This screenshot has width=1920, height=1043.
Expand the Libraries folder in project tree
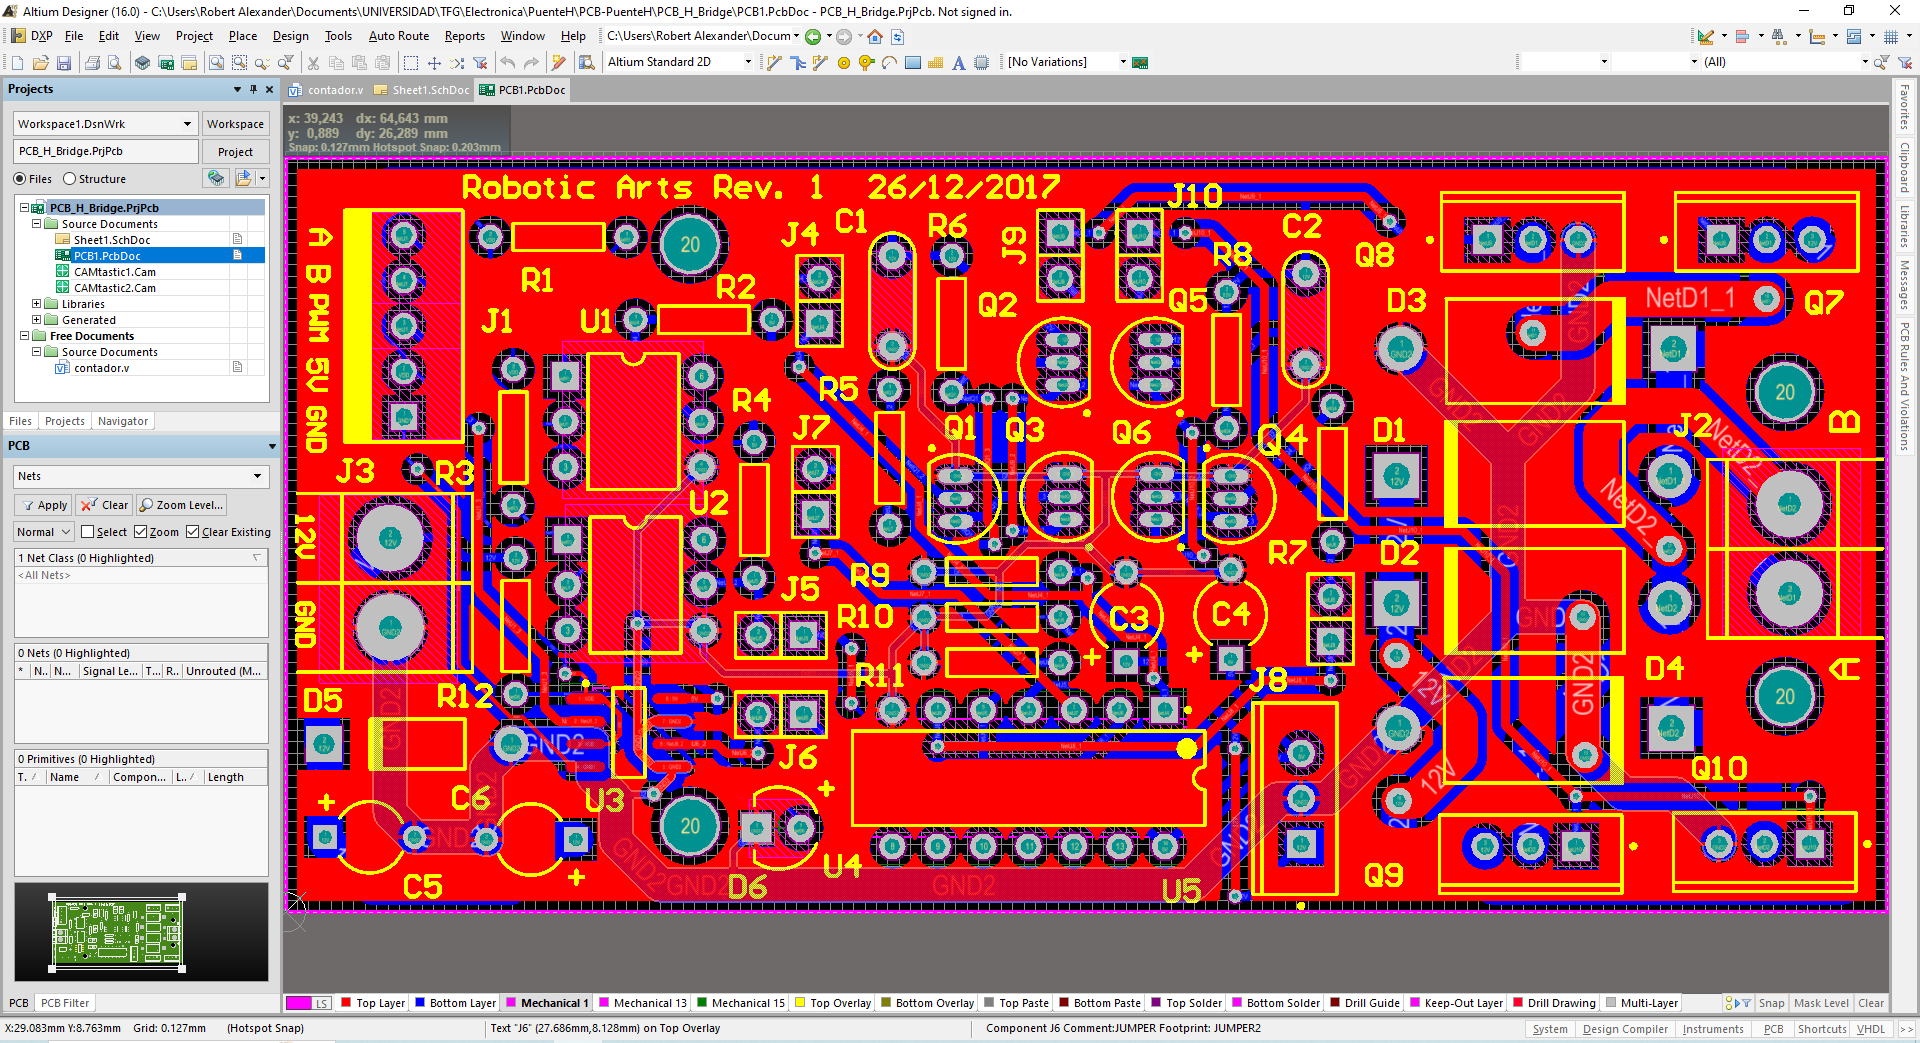37,304
